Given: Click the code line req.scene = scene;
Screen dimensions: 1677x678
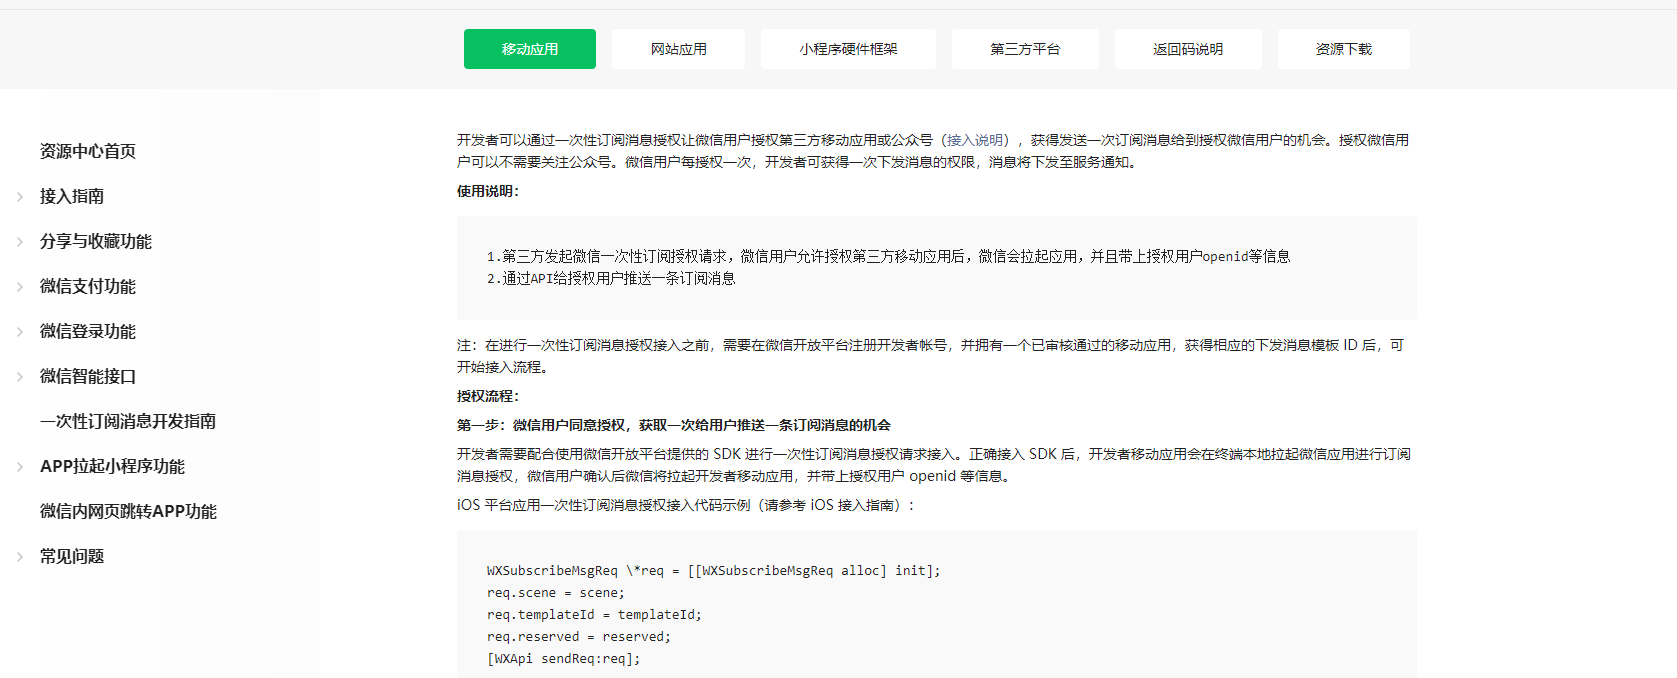Looking at the screenshot, I should tap(556, 593).
